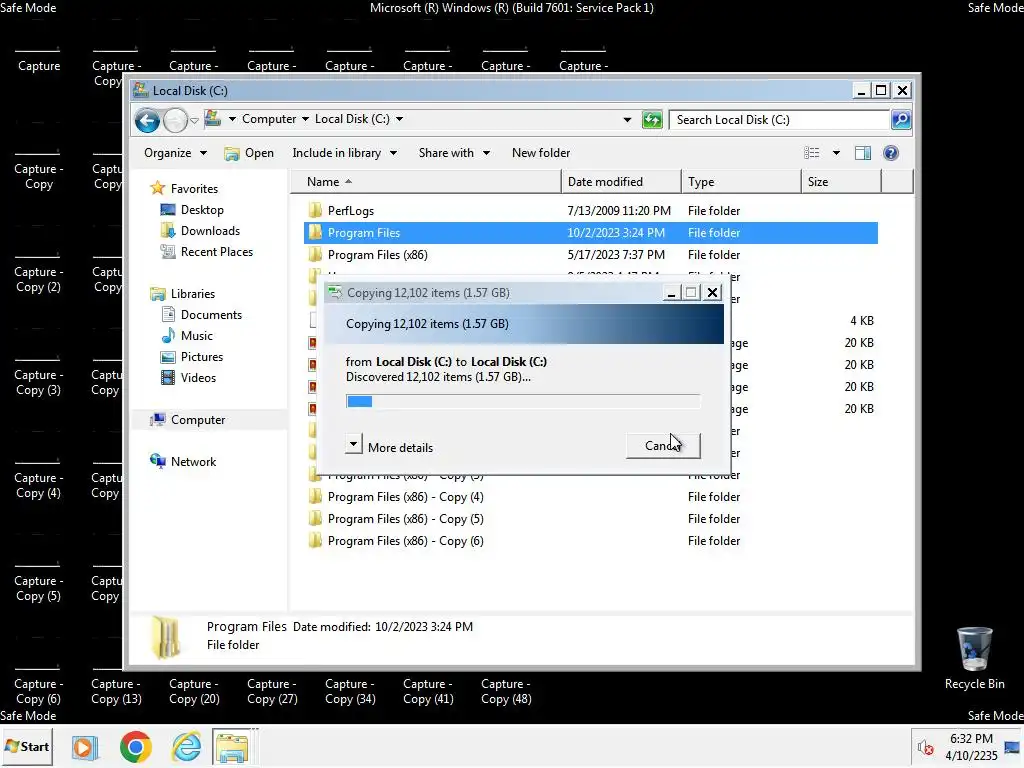Launch Internet Explorer from taskbar
Screen dimensions: 1024x768
186,746
